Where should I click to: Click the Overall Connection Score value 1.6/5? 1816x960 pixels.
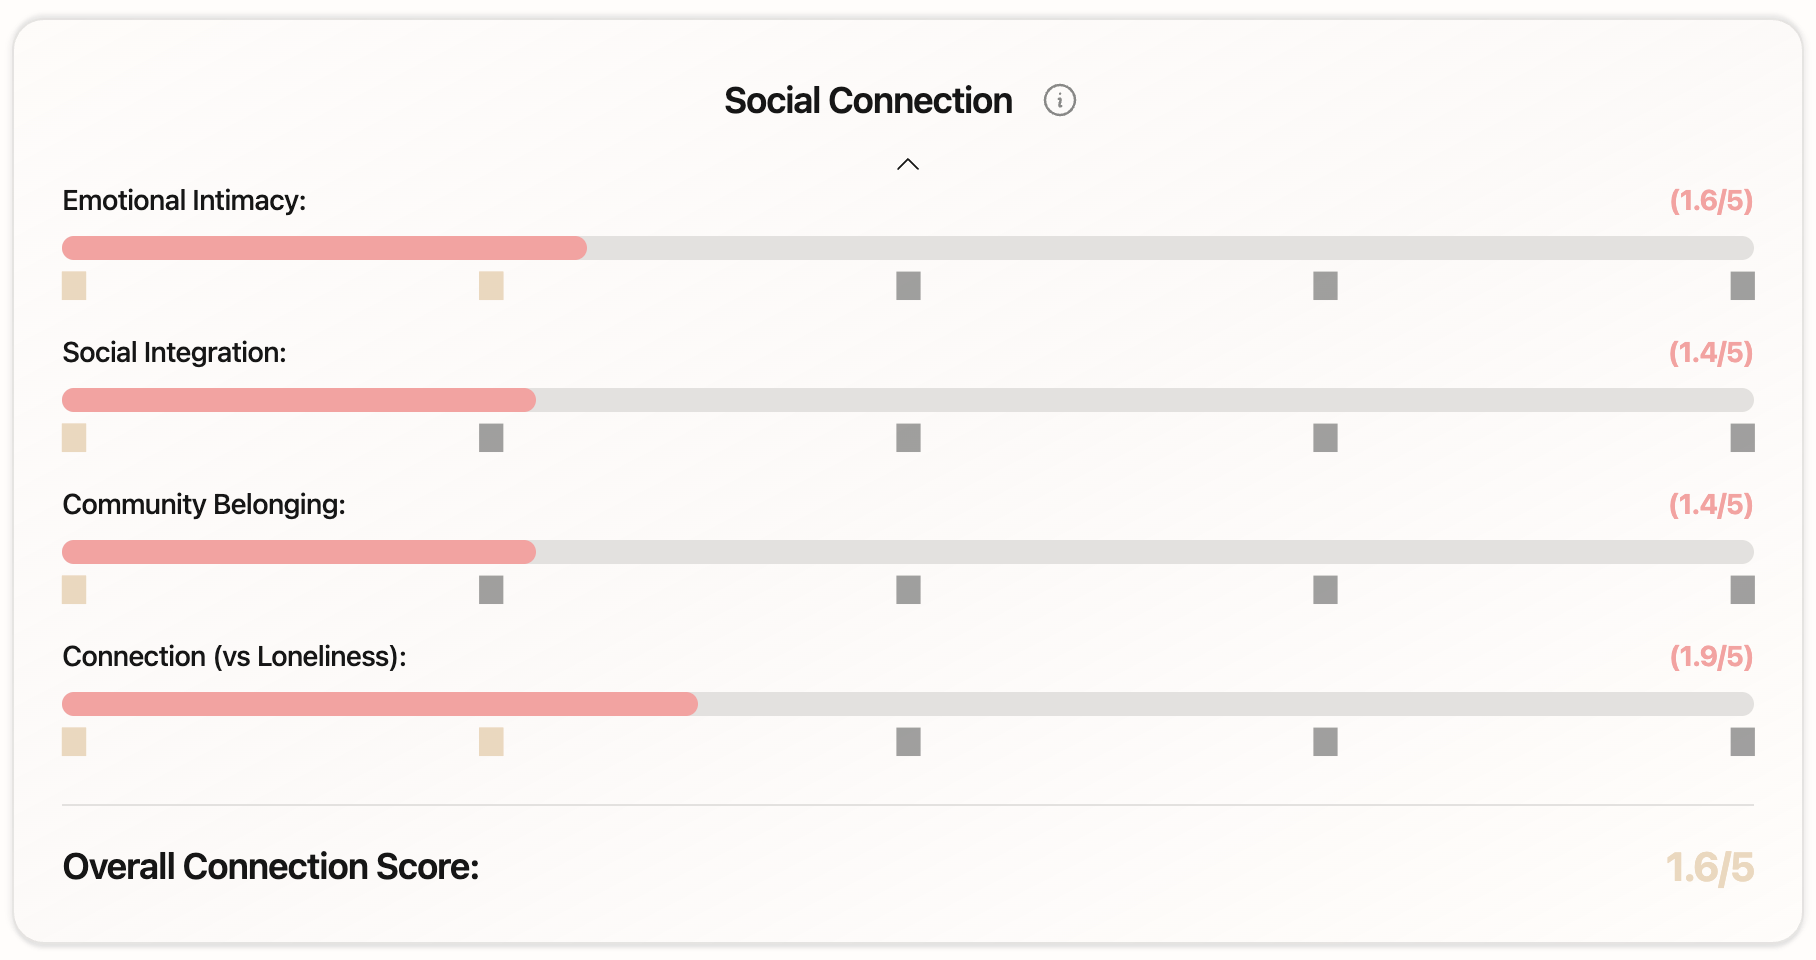tap(1709, 867)
